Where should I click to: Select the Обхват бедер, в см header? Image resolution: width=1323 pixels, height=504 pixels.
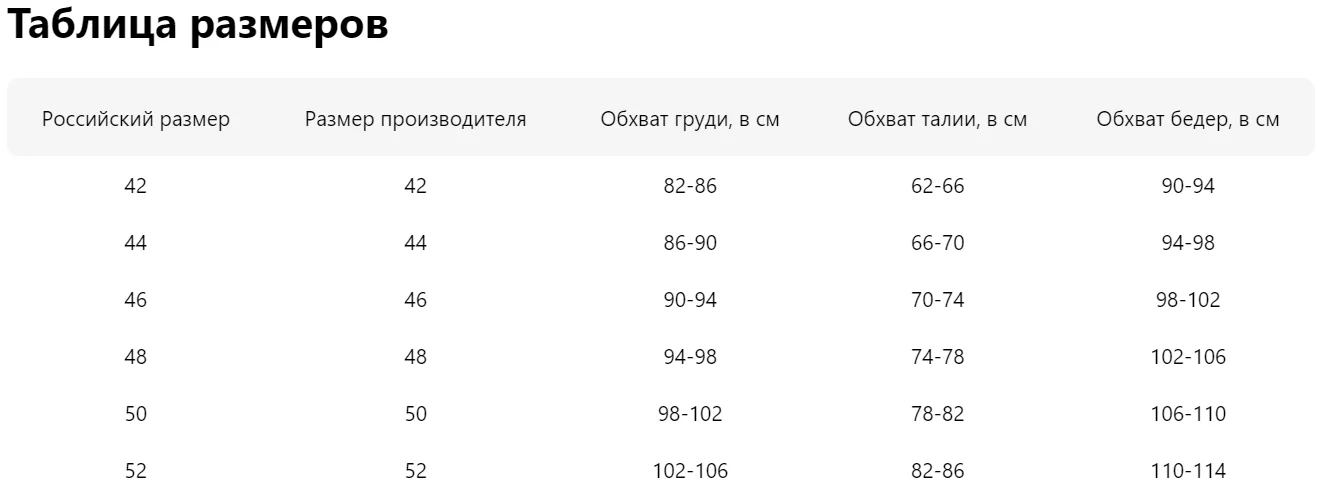point(1188,120)
